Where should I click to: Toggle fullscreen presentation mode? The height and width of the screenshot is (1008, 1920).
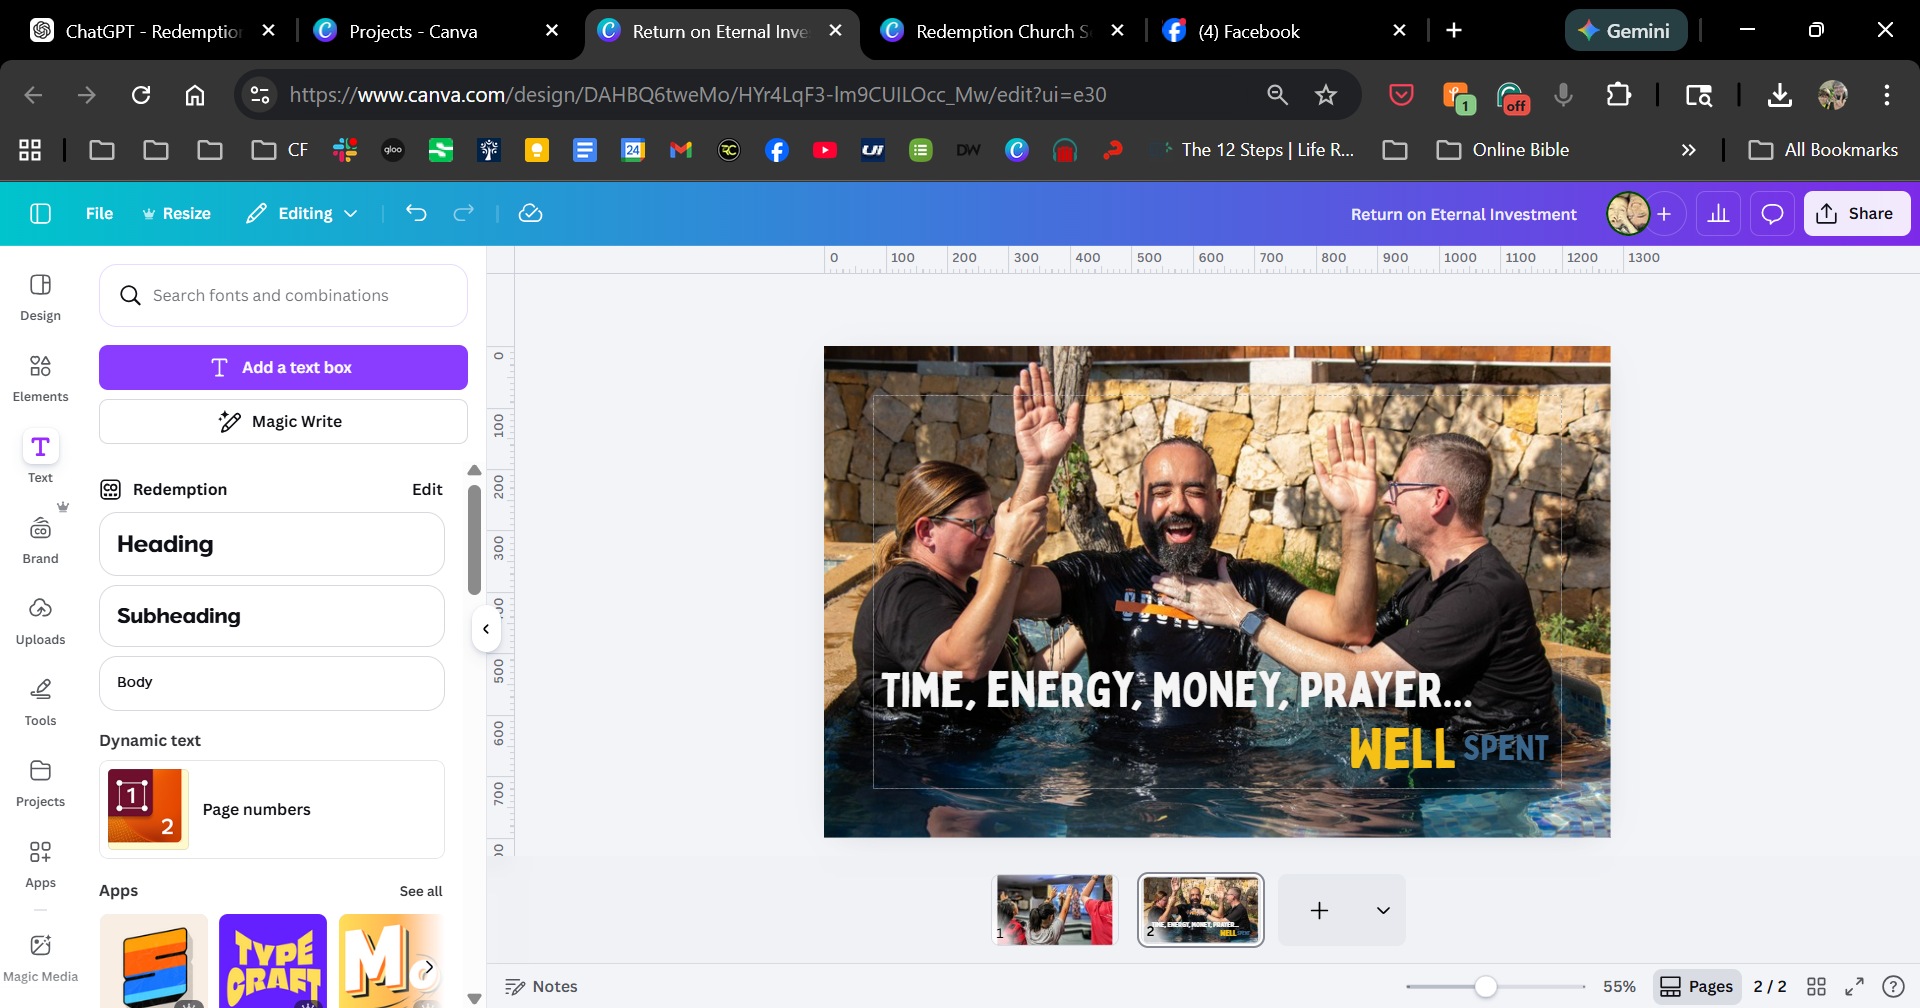1854,987
